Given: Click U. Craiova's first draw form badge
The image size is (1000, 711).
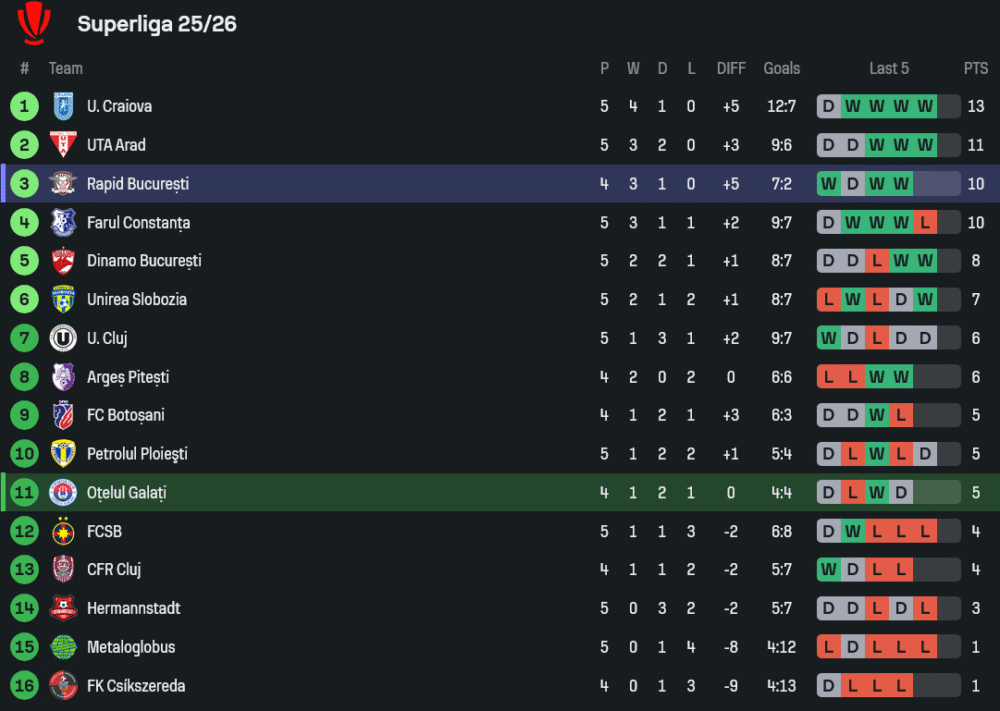Looking at the screenshot, I should [x=828, y=106].
